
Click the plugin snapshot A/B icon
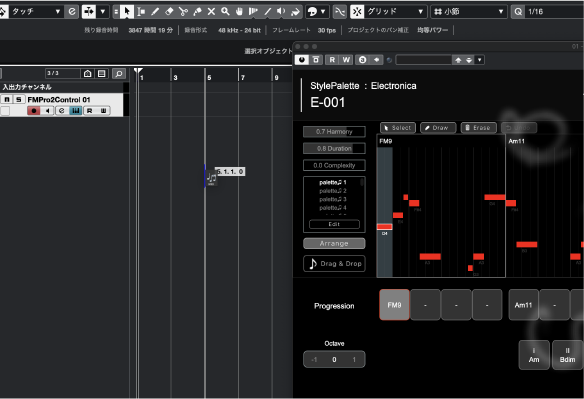point(362,60)
